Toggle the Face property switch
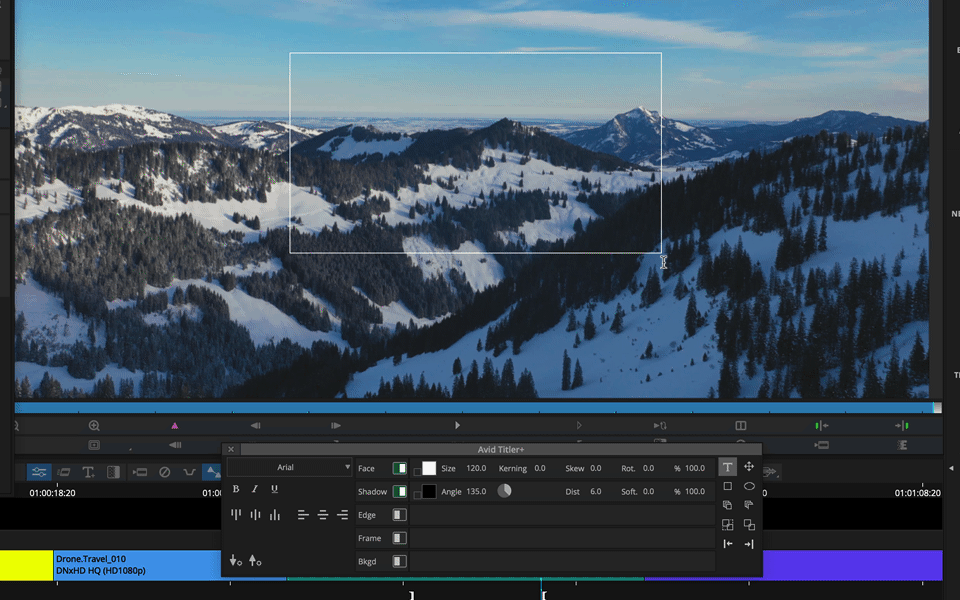Viewport: 960px width, 600px height. point(399,468)
